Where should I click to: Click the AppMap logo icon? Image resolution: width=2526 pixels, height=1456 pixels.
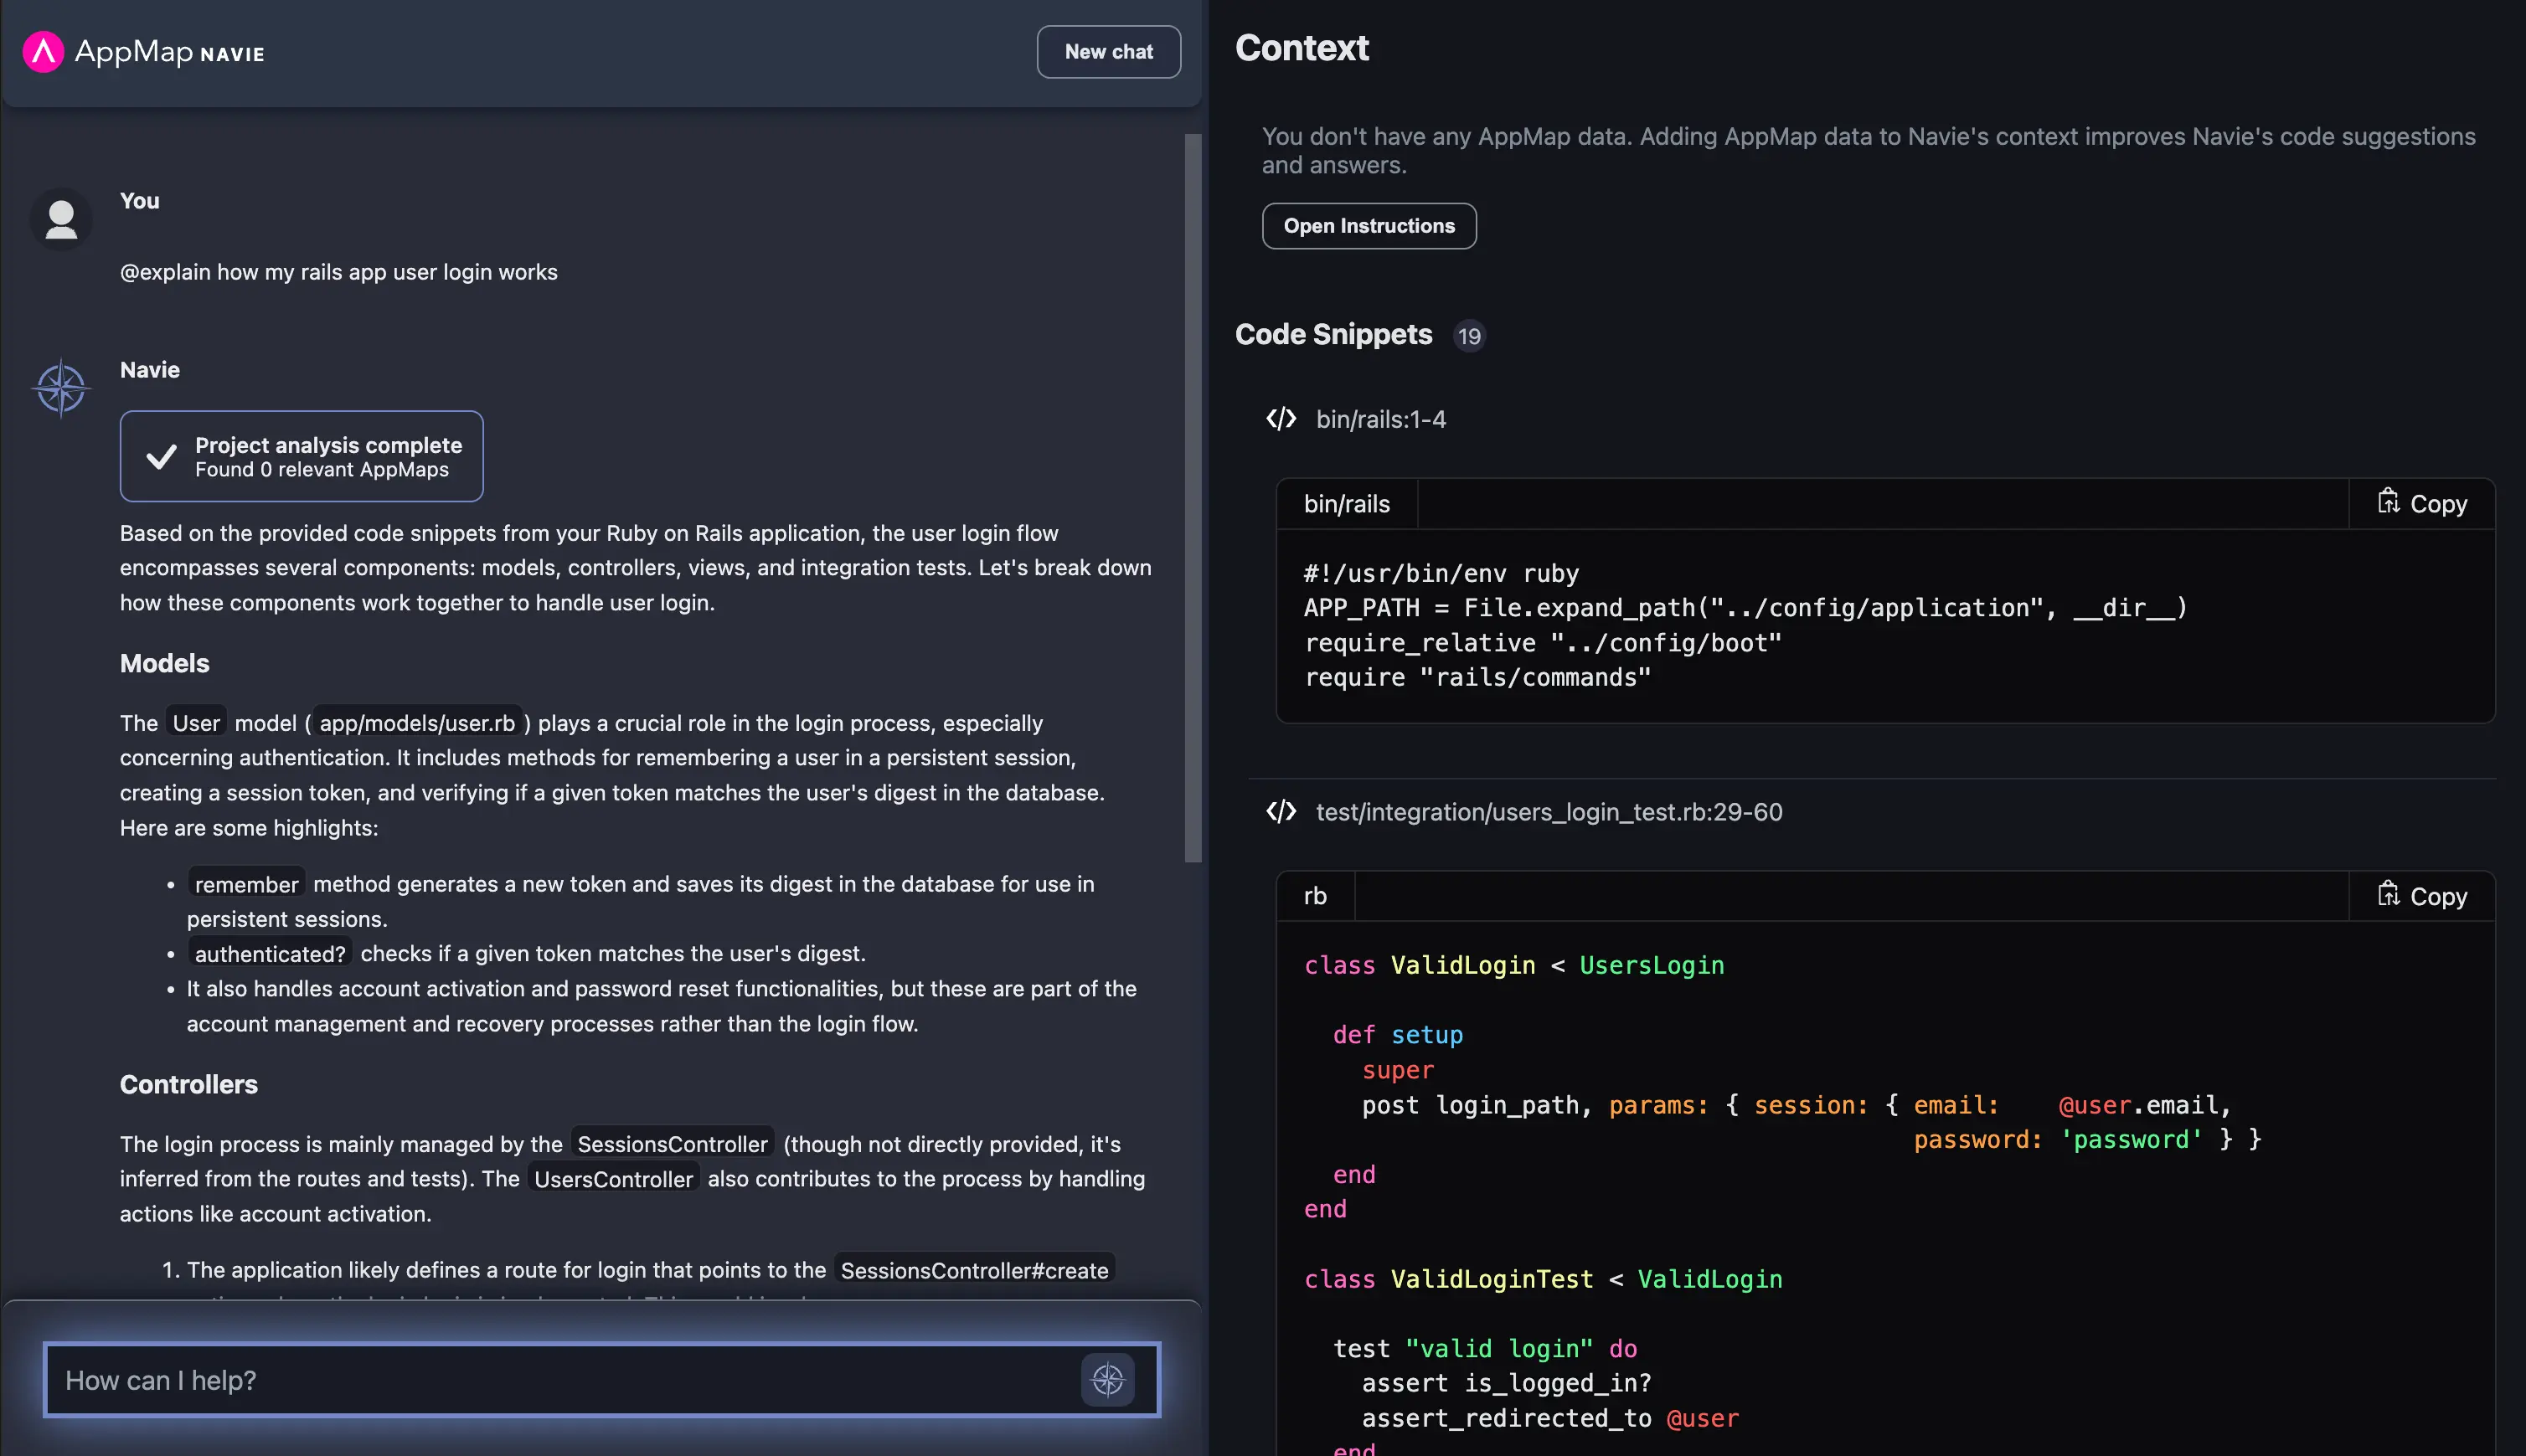(x=43, y=52)
